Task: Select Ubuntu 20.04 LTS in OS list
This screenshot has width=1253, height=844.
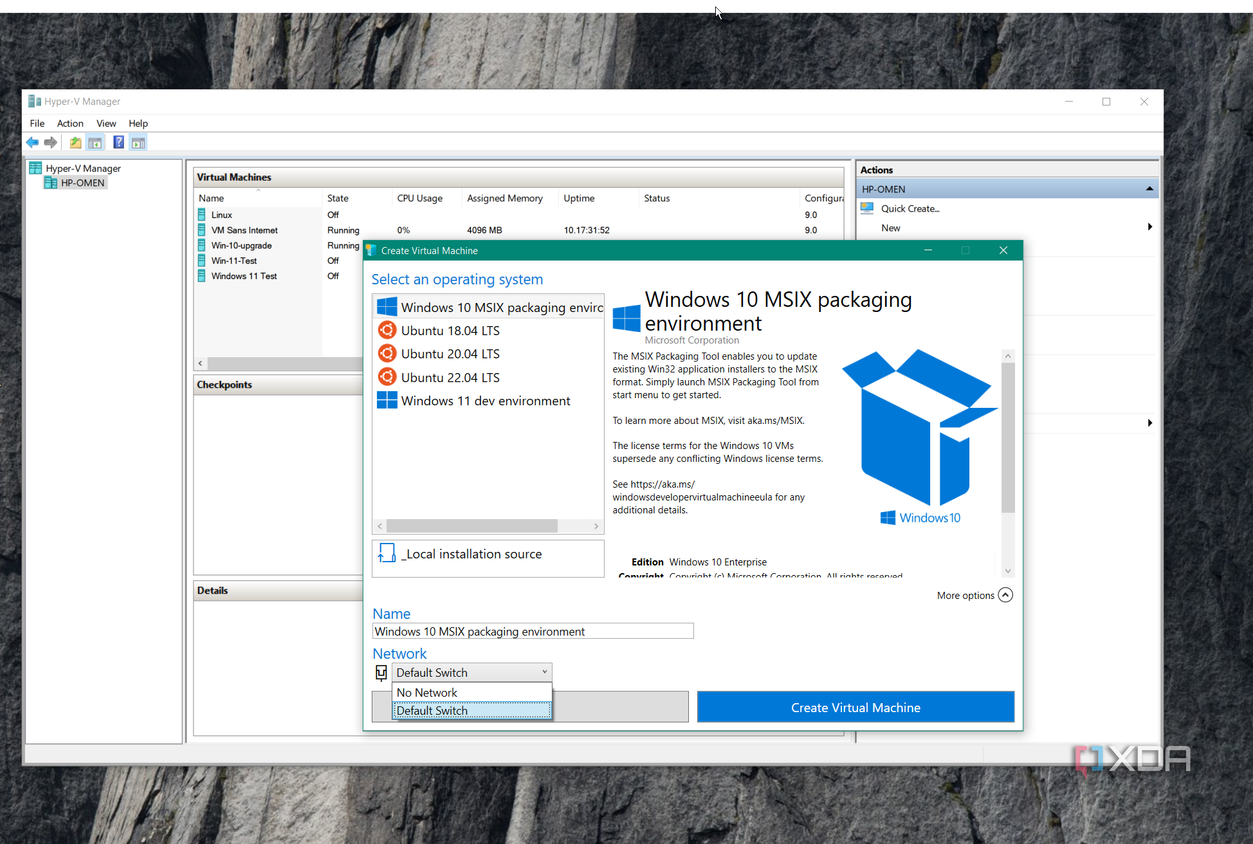Action: tap(488, 353)
